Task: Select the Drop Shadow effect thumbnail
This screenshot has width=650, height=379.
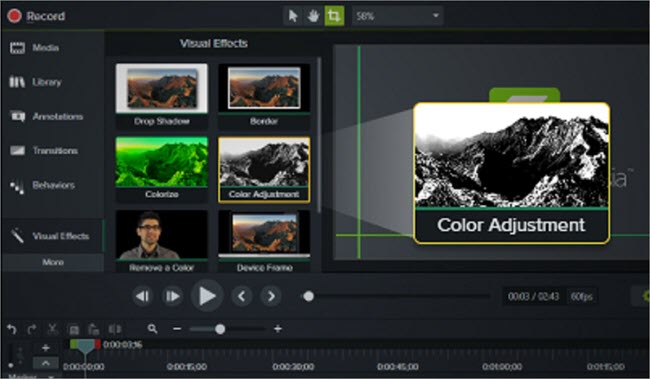Action: [162, 96]
